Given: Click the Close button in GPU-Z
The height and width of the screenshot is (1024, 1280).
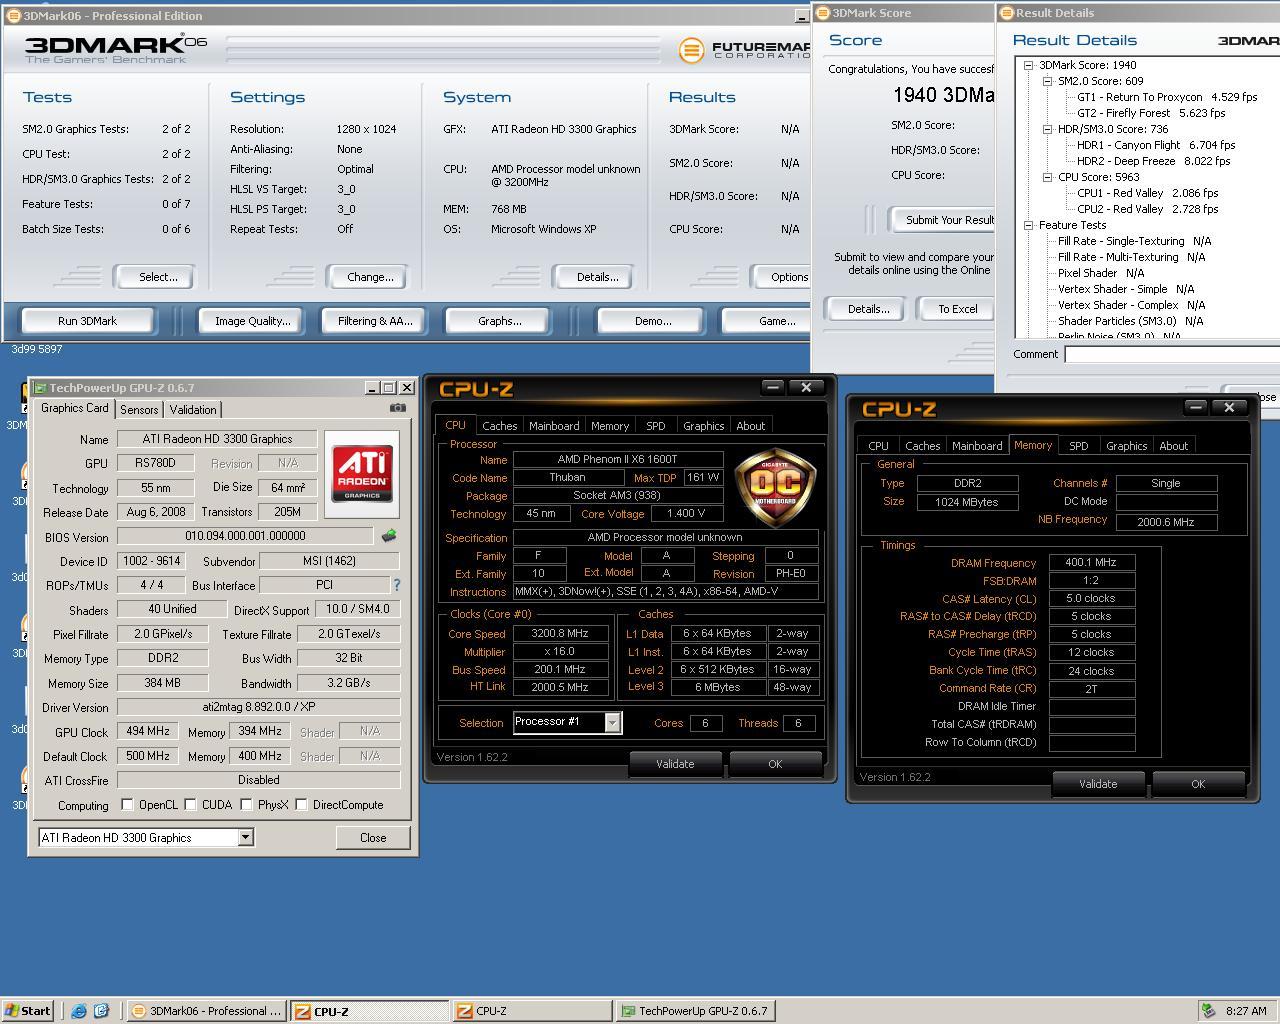Looking at the screenshot, I should click(x=373, y=838).
